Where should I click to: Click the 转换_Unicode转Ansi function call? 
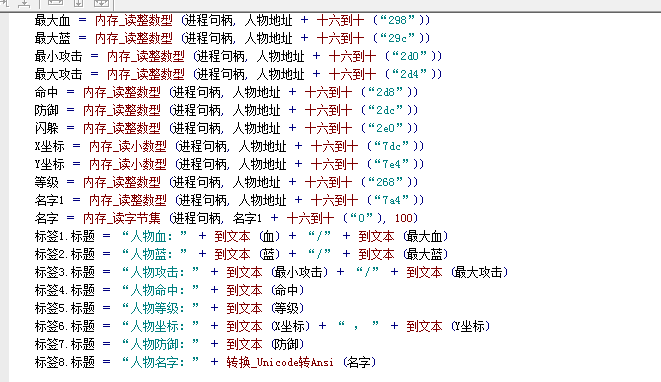pyautogui.click(x=280, y=362)
